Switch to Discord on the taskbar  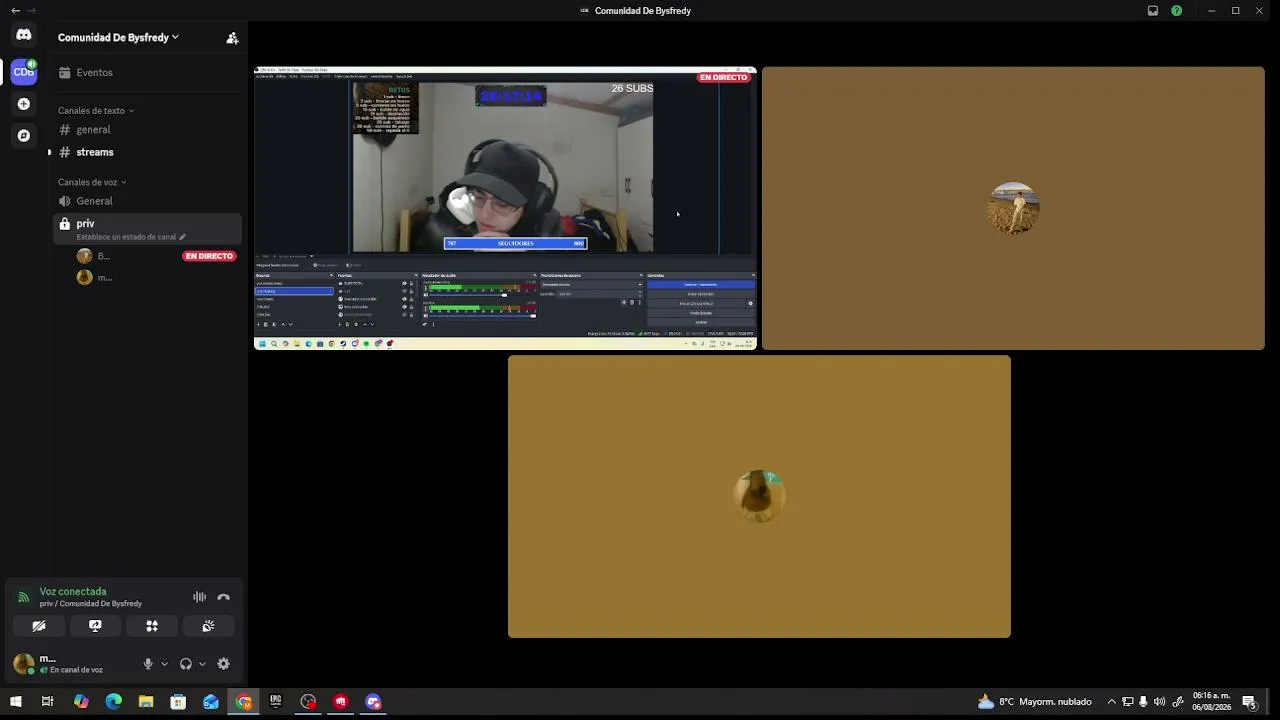(373, 702)
